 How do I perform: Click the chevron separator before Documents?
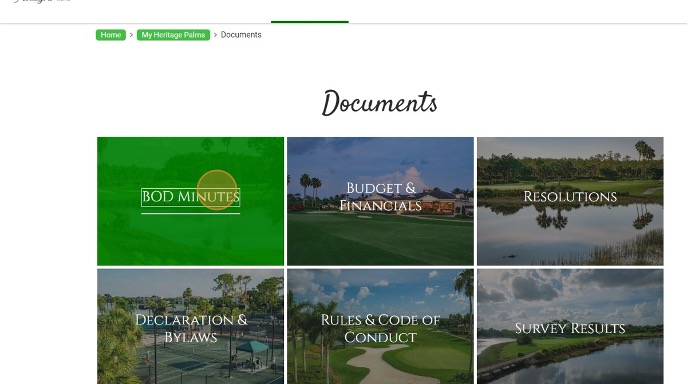pos(215,35)
